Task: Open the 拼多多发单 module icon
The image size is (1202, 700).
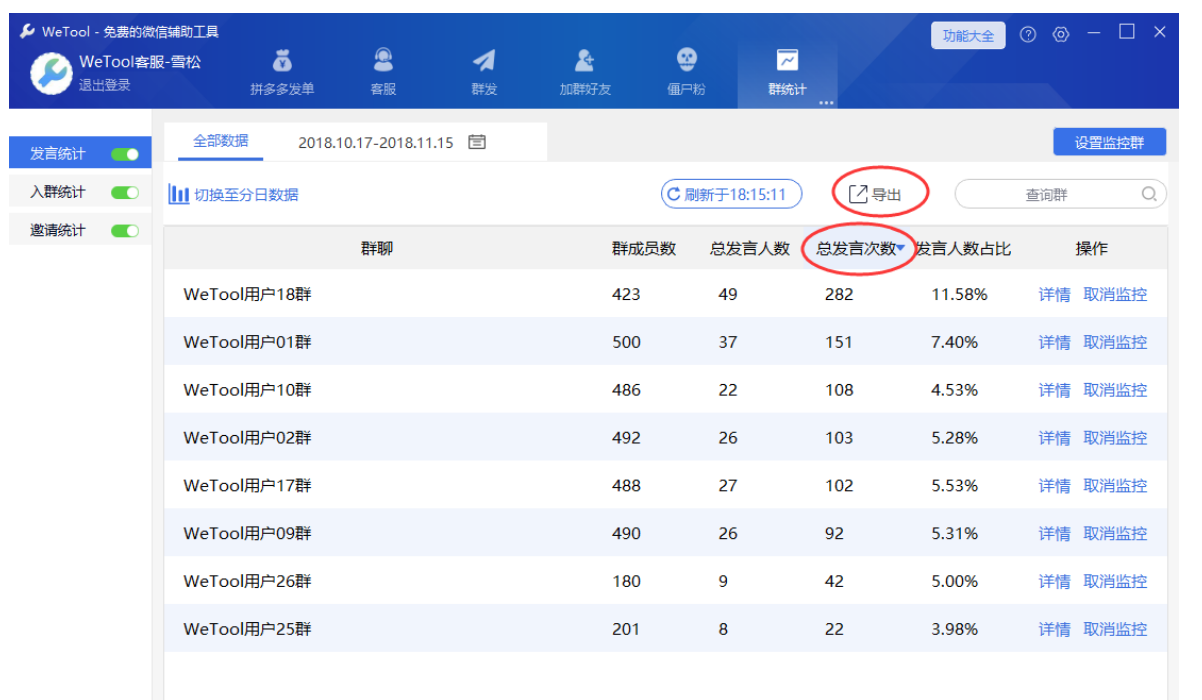Action: [x=282, y=62]
